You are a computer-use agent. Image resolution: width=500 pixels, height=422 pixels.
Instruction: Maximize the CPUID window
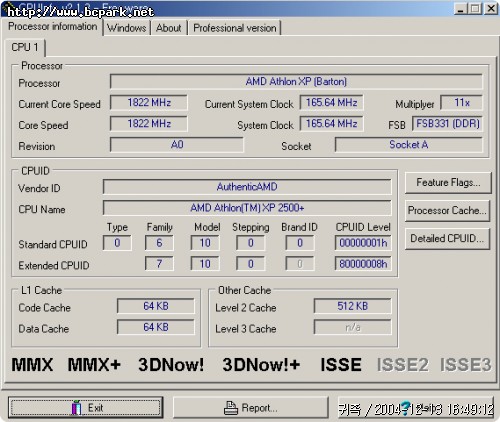coord(475,8)
